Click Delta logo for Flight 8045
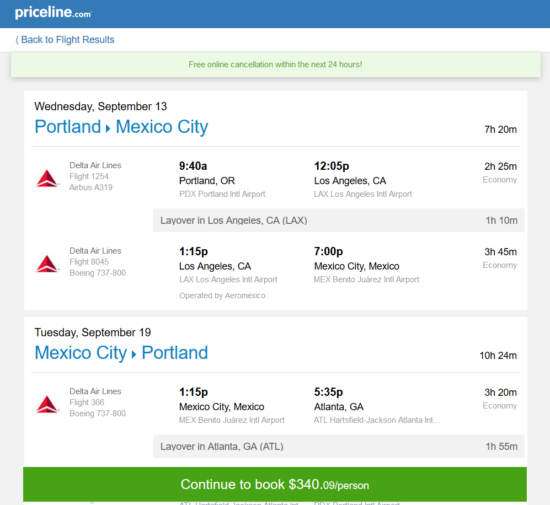 pos(47,263)
